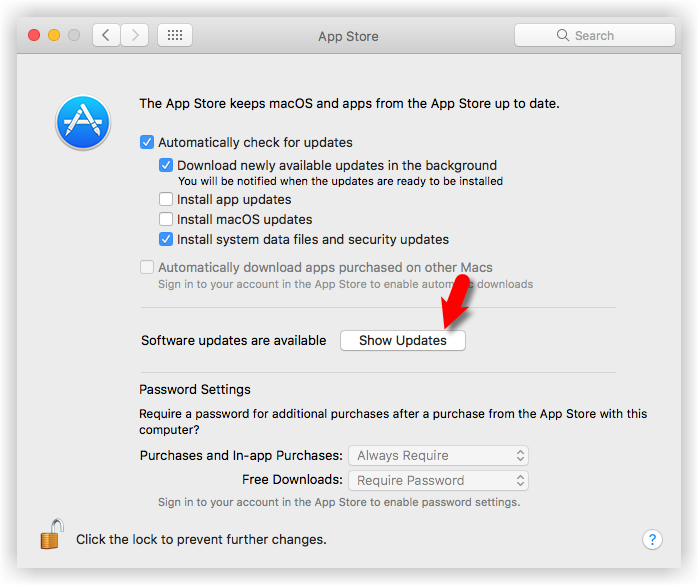Click 'Require a password for additional purchases' paragraph
This screenshot has width=699, height=586.
(x=393, y=422)
